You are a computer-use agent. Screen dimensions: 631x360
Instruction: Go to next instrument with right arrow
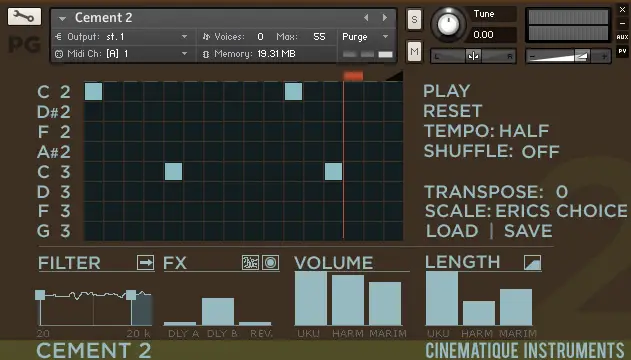(x=385, y=18)
